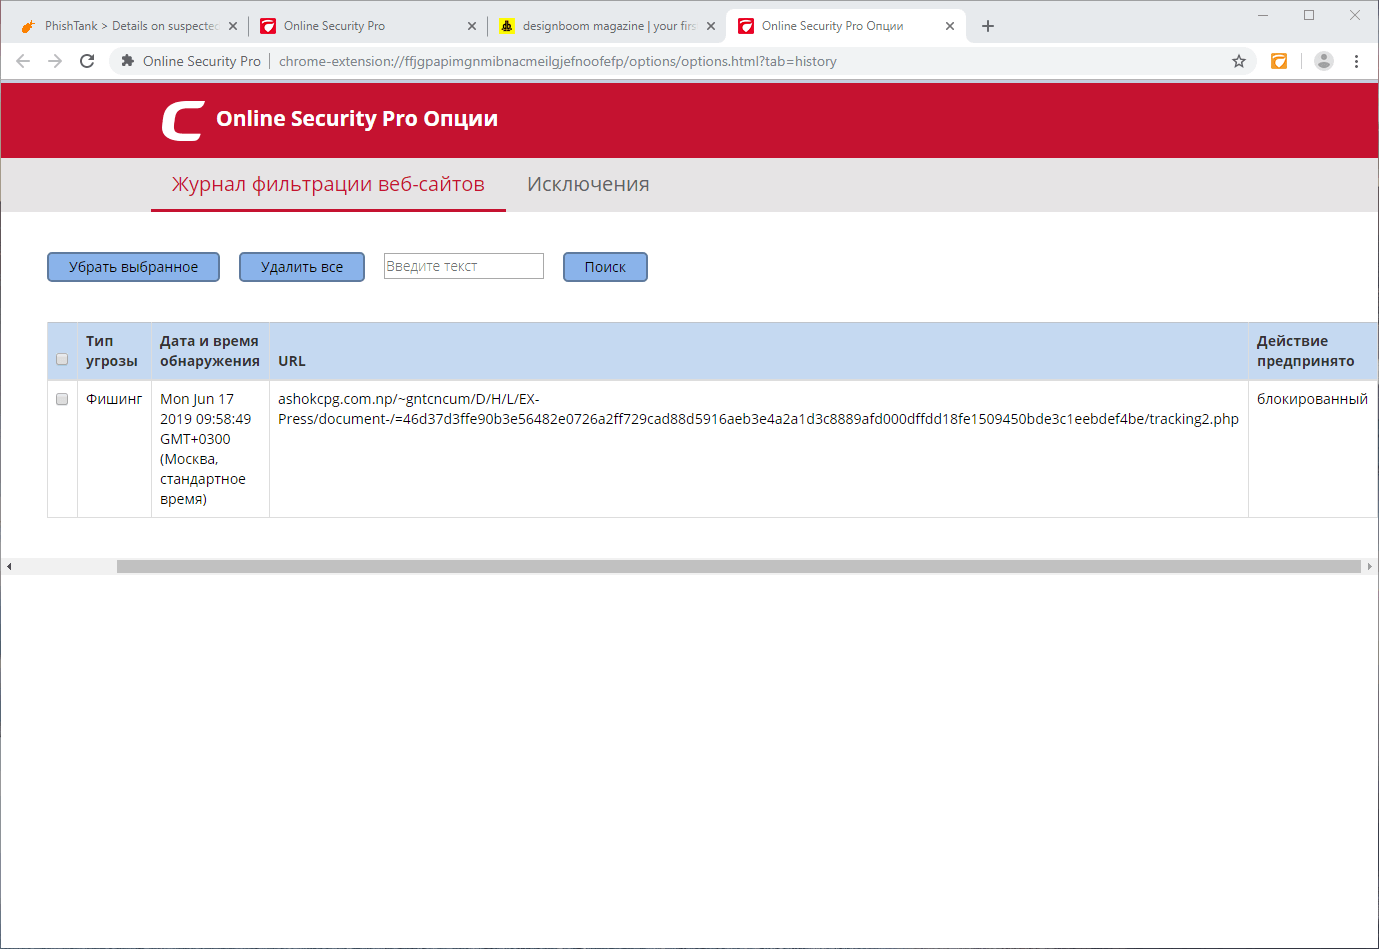Focus the Введите текст search field

[464, 266]
